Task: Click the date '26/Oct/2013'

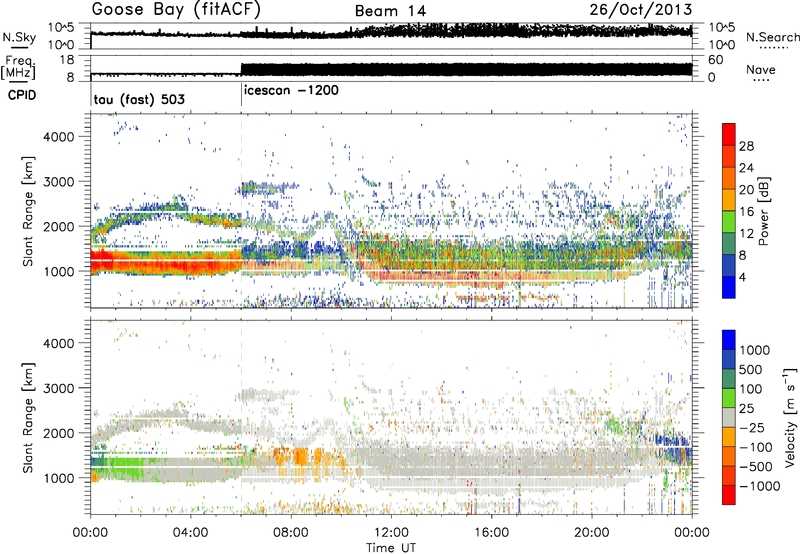Action: click(x=641, y=10)
